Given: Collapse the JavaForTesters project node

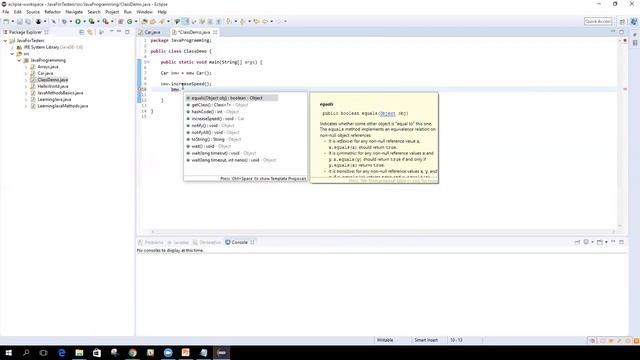Looking at the screenshot, I should [5, 41].
